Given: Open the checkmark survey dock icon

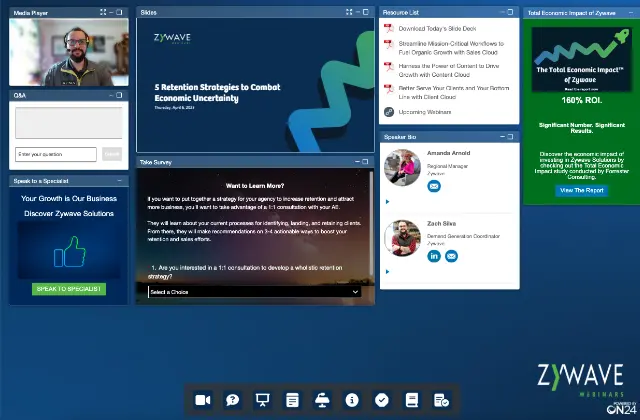Looking at the screenshot, I should coord(382,400).
